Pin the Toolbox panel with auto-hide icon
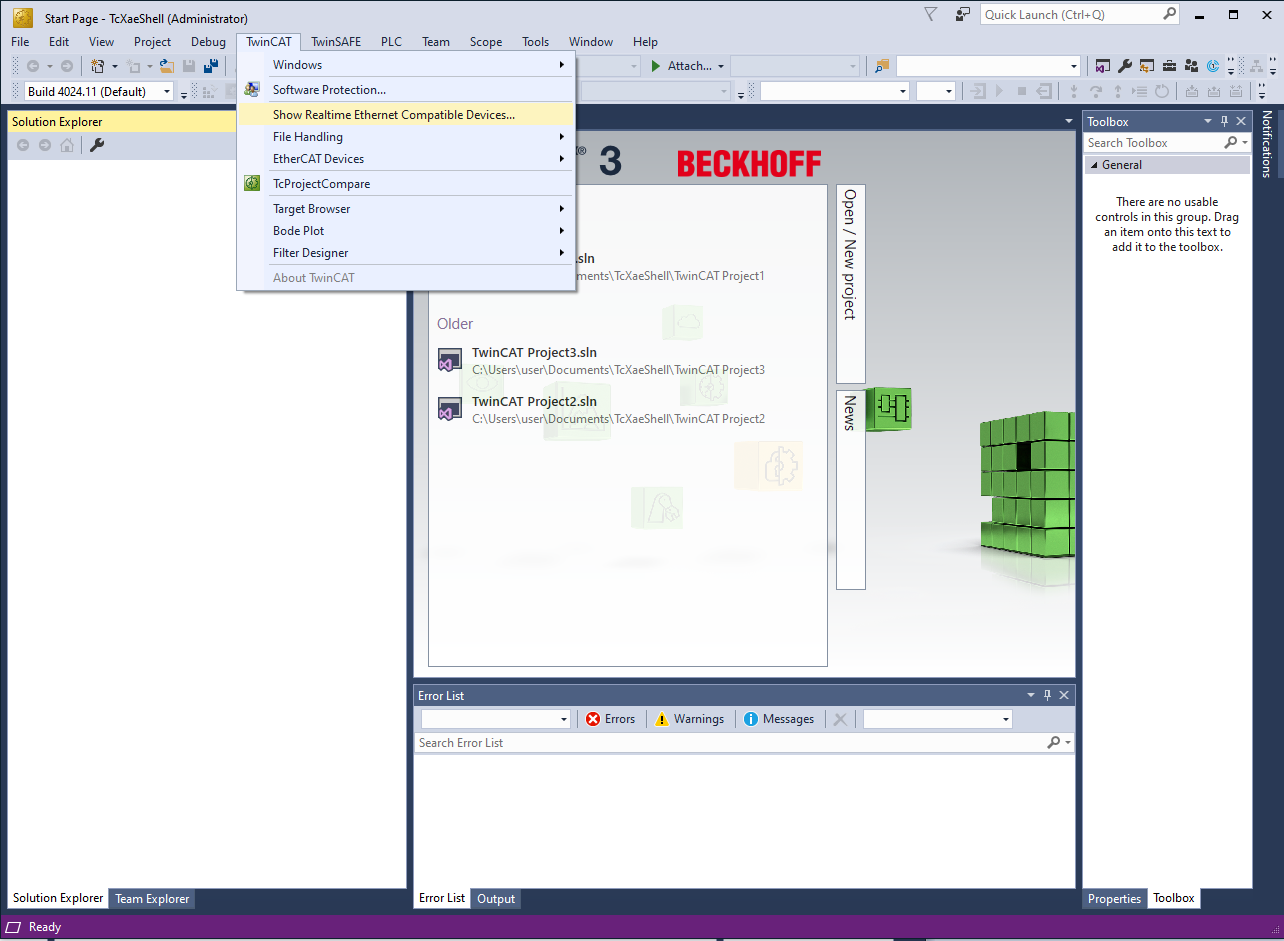Screen dimensions: 1284x941 pos(1225,122)
